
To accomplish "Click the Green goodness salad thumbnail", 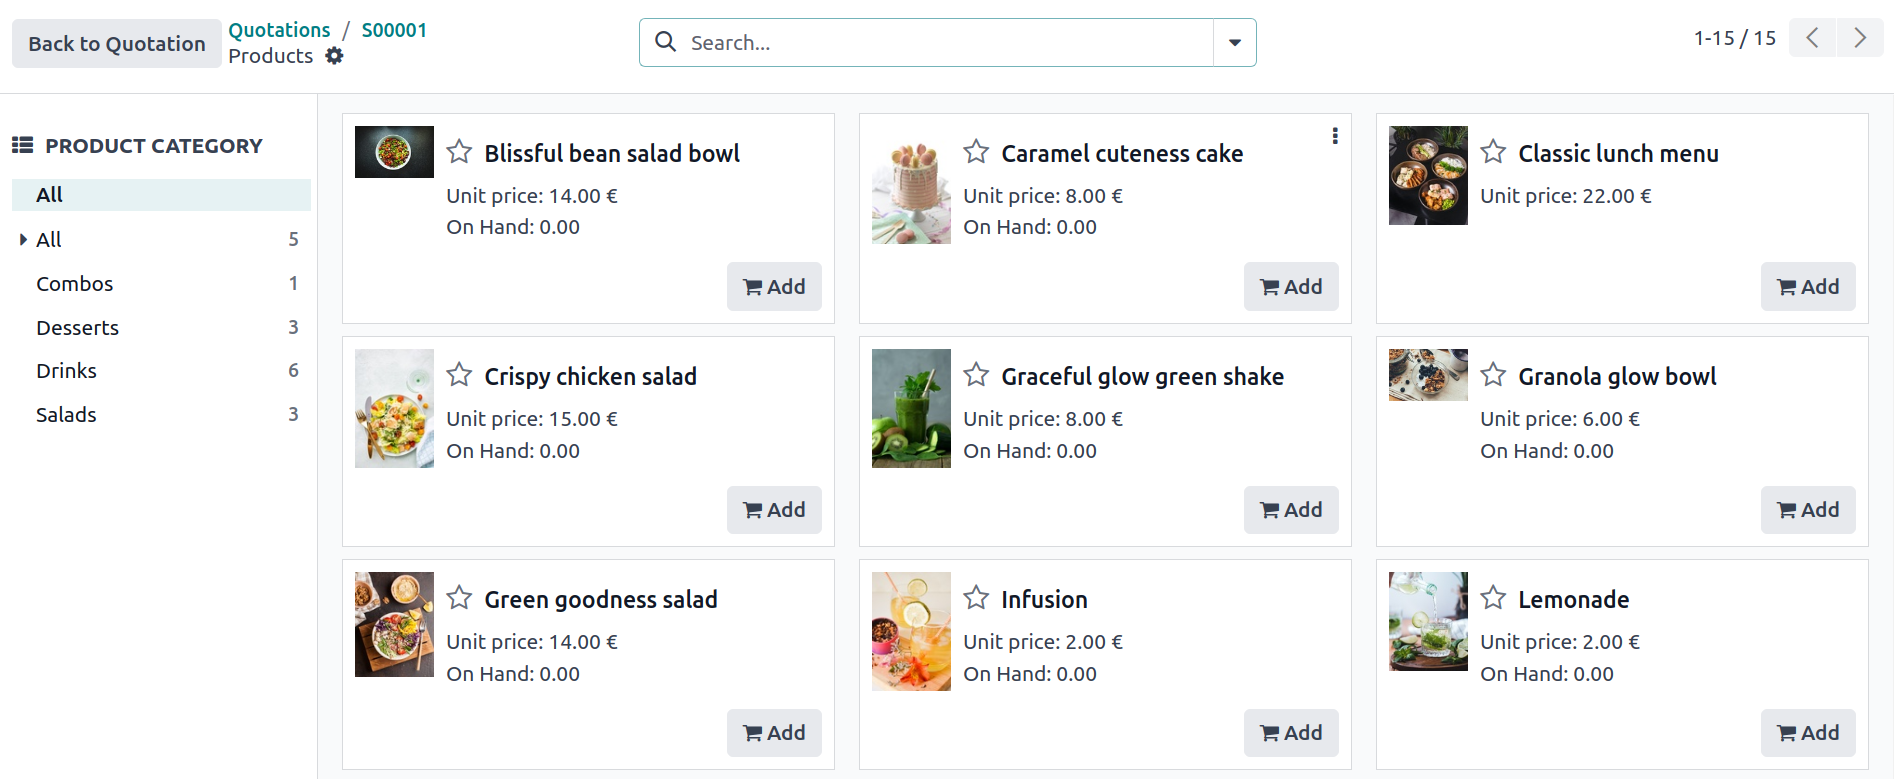I will pos(394,624).
